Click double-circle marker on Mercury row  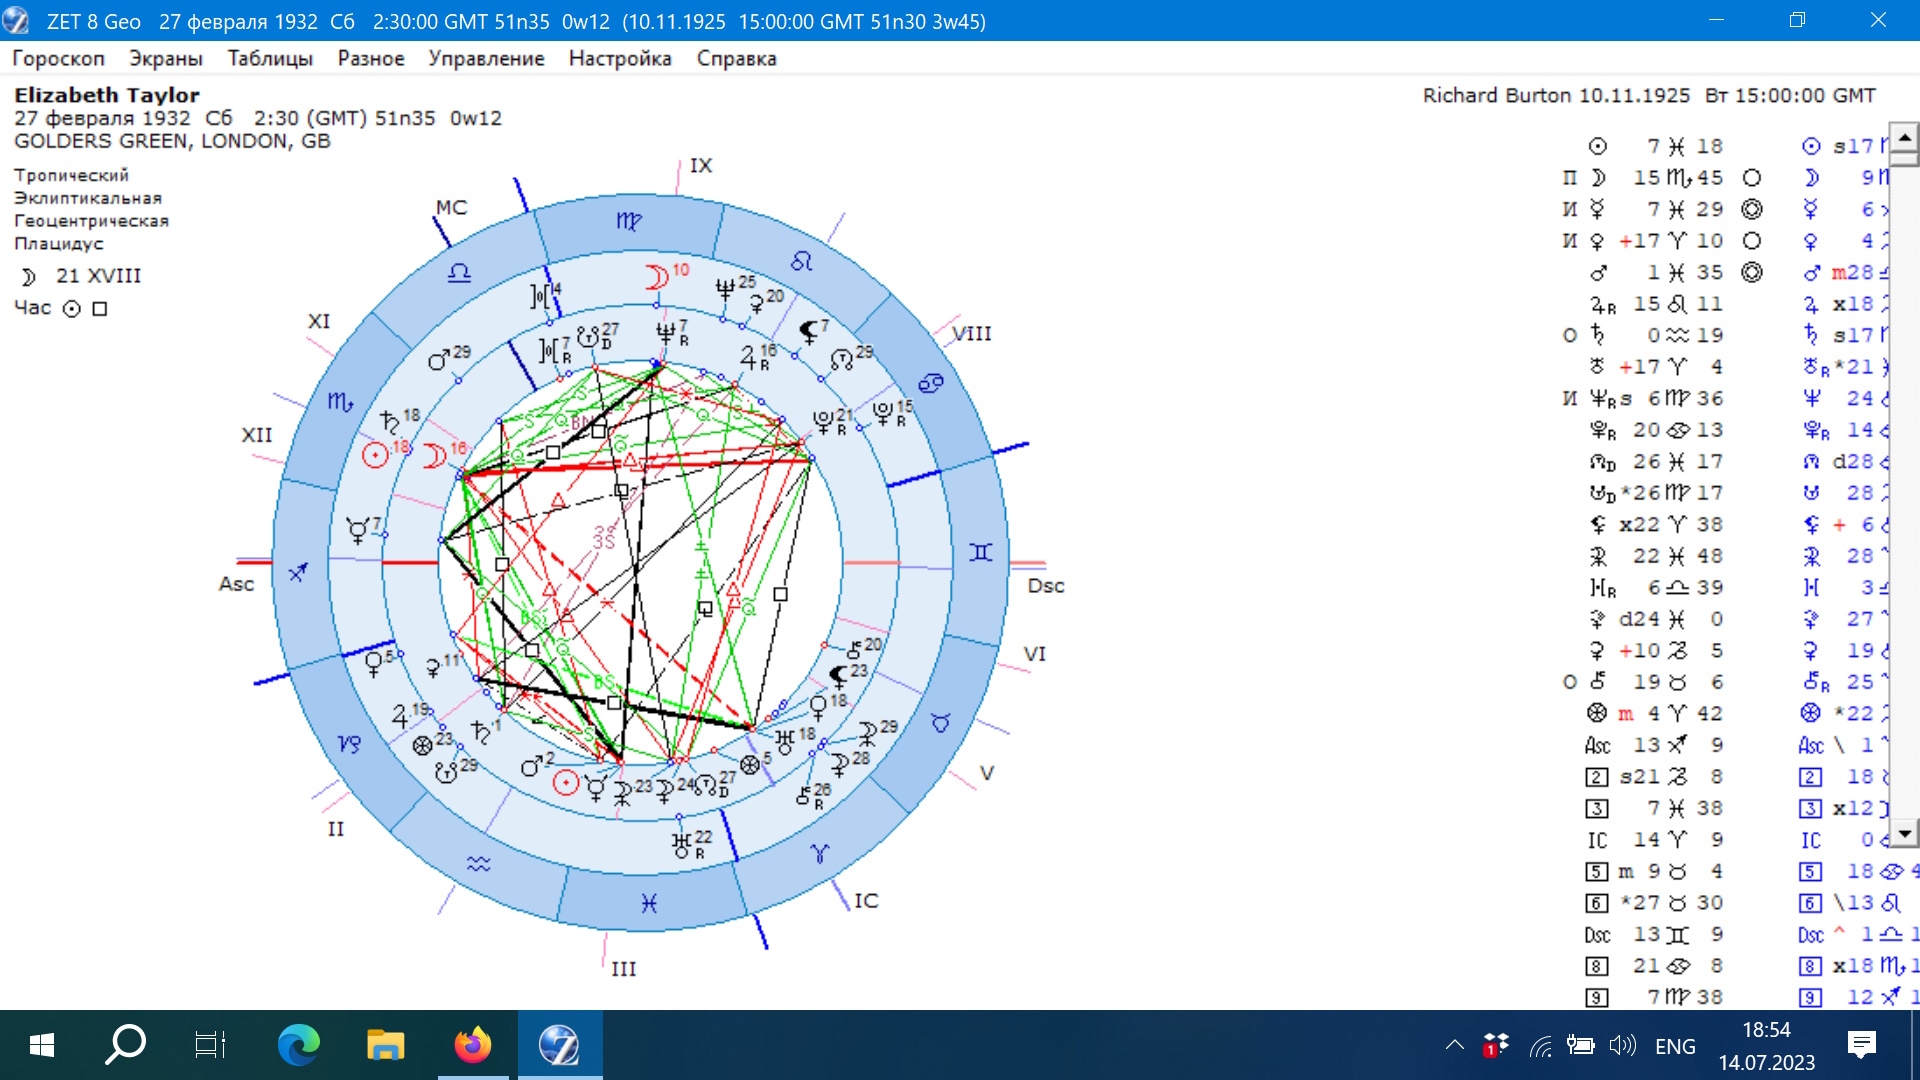point(1751,209)
